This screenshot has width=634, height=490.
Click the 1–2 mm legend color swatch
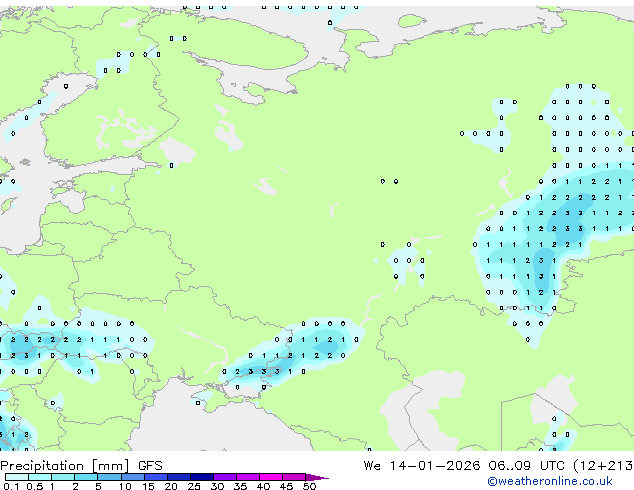pyautogui.click(x=63, y=477)
